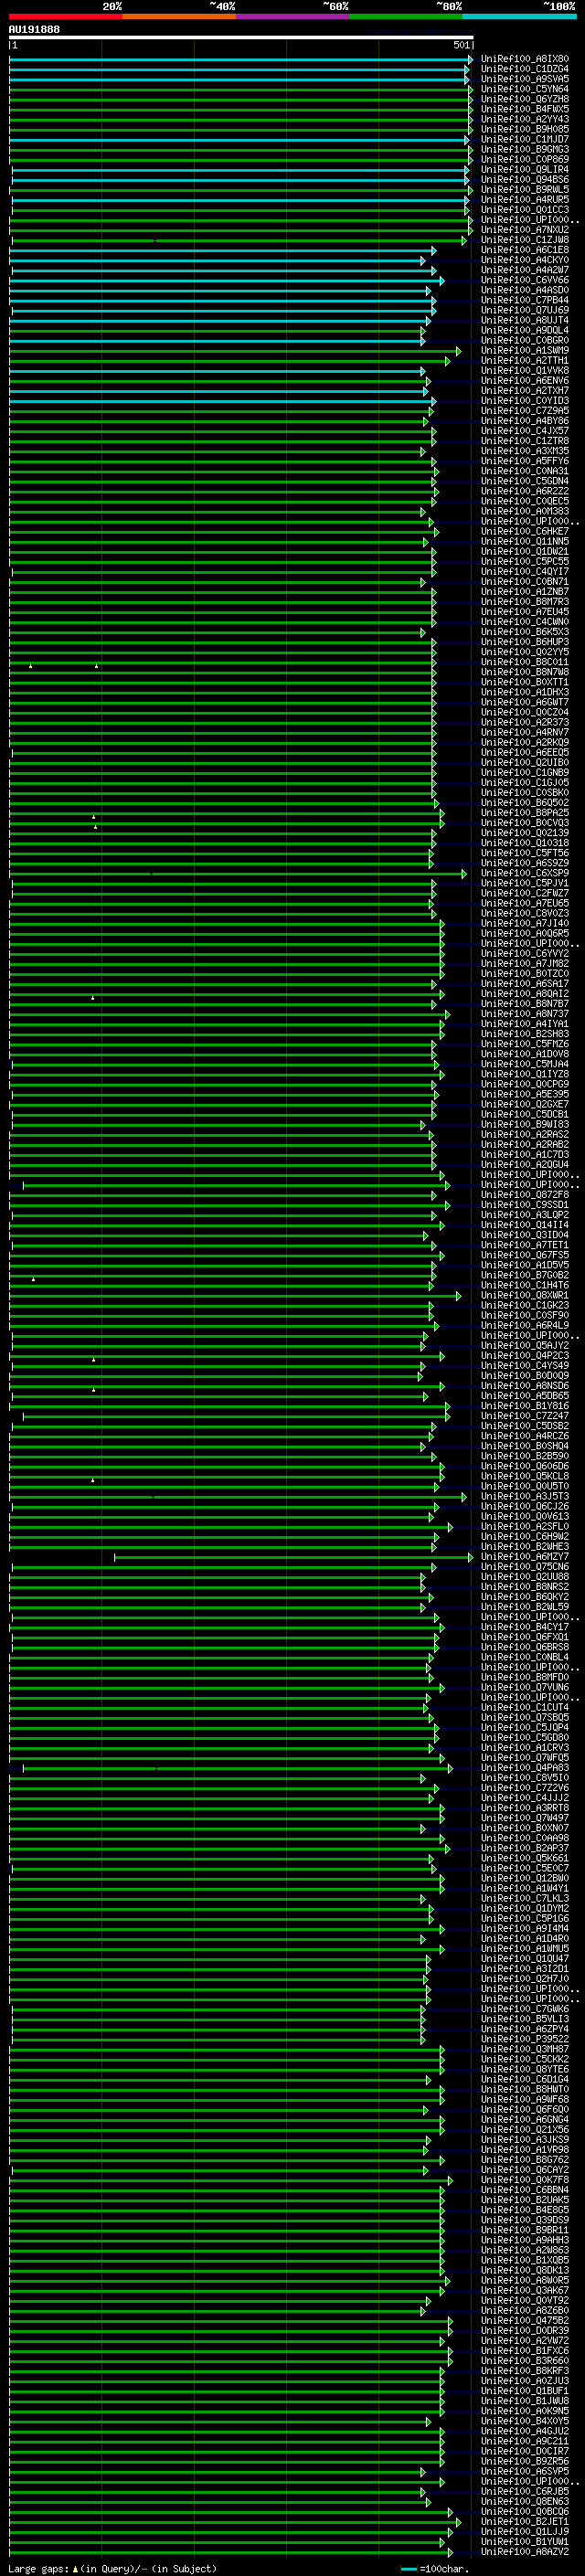585x2576 pixels.
Task: Open hit UniRef100_A4RUR5
Action: coord(525,199)
